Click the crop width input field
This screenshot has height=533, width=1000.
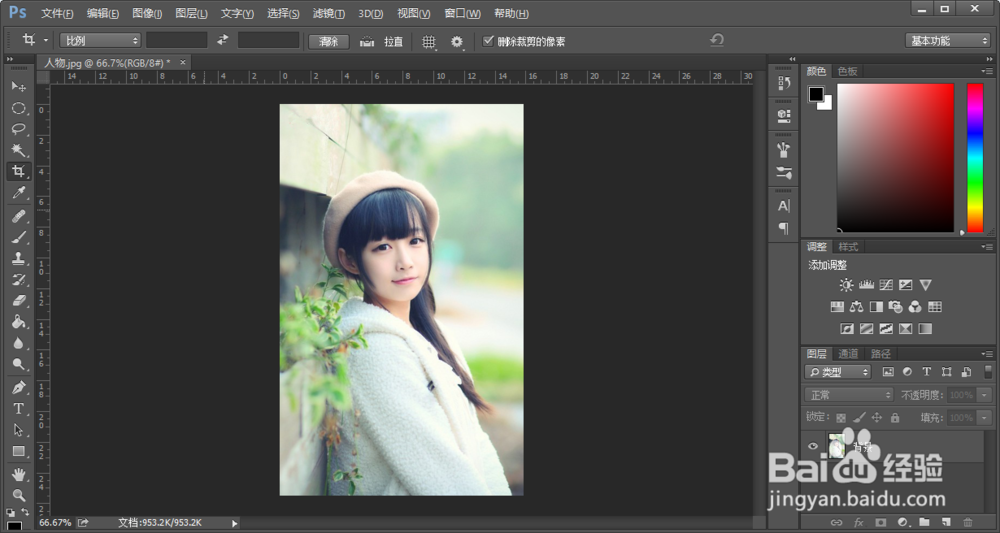pos(177,41)
